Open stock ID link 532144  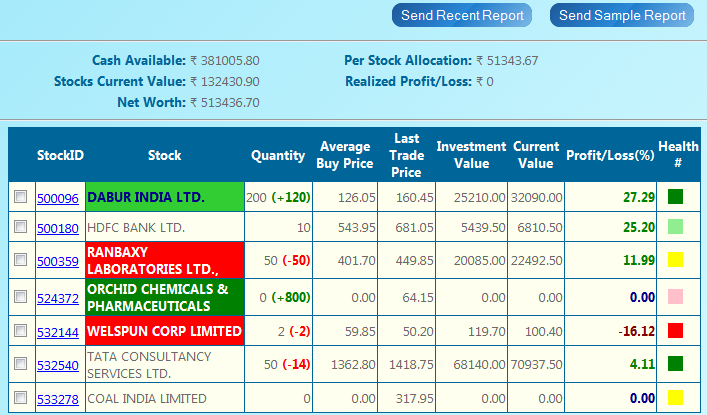[58, 332]
